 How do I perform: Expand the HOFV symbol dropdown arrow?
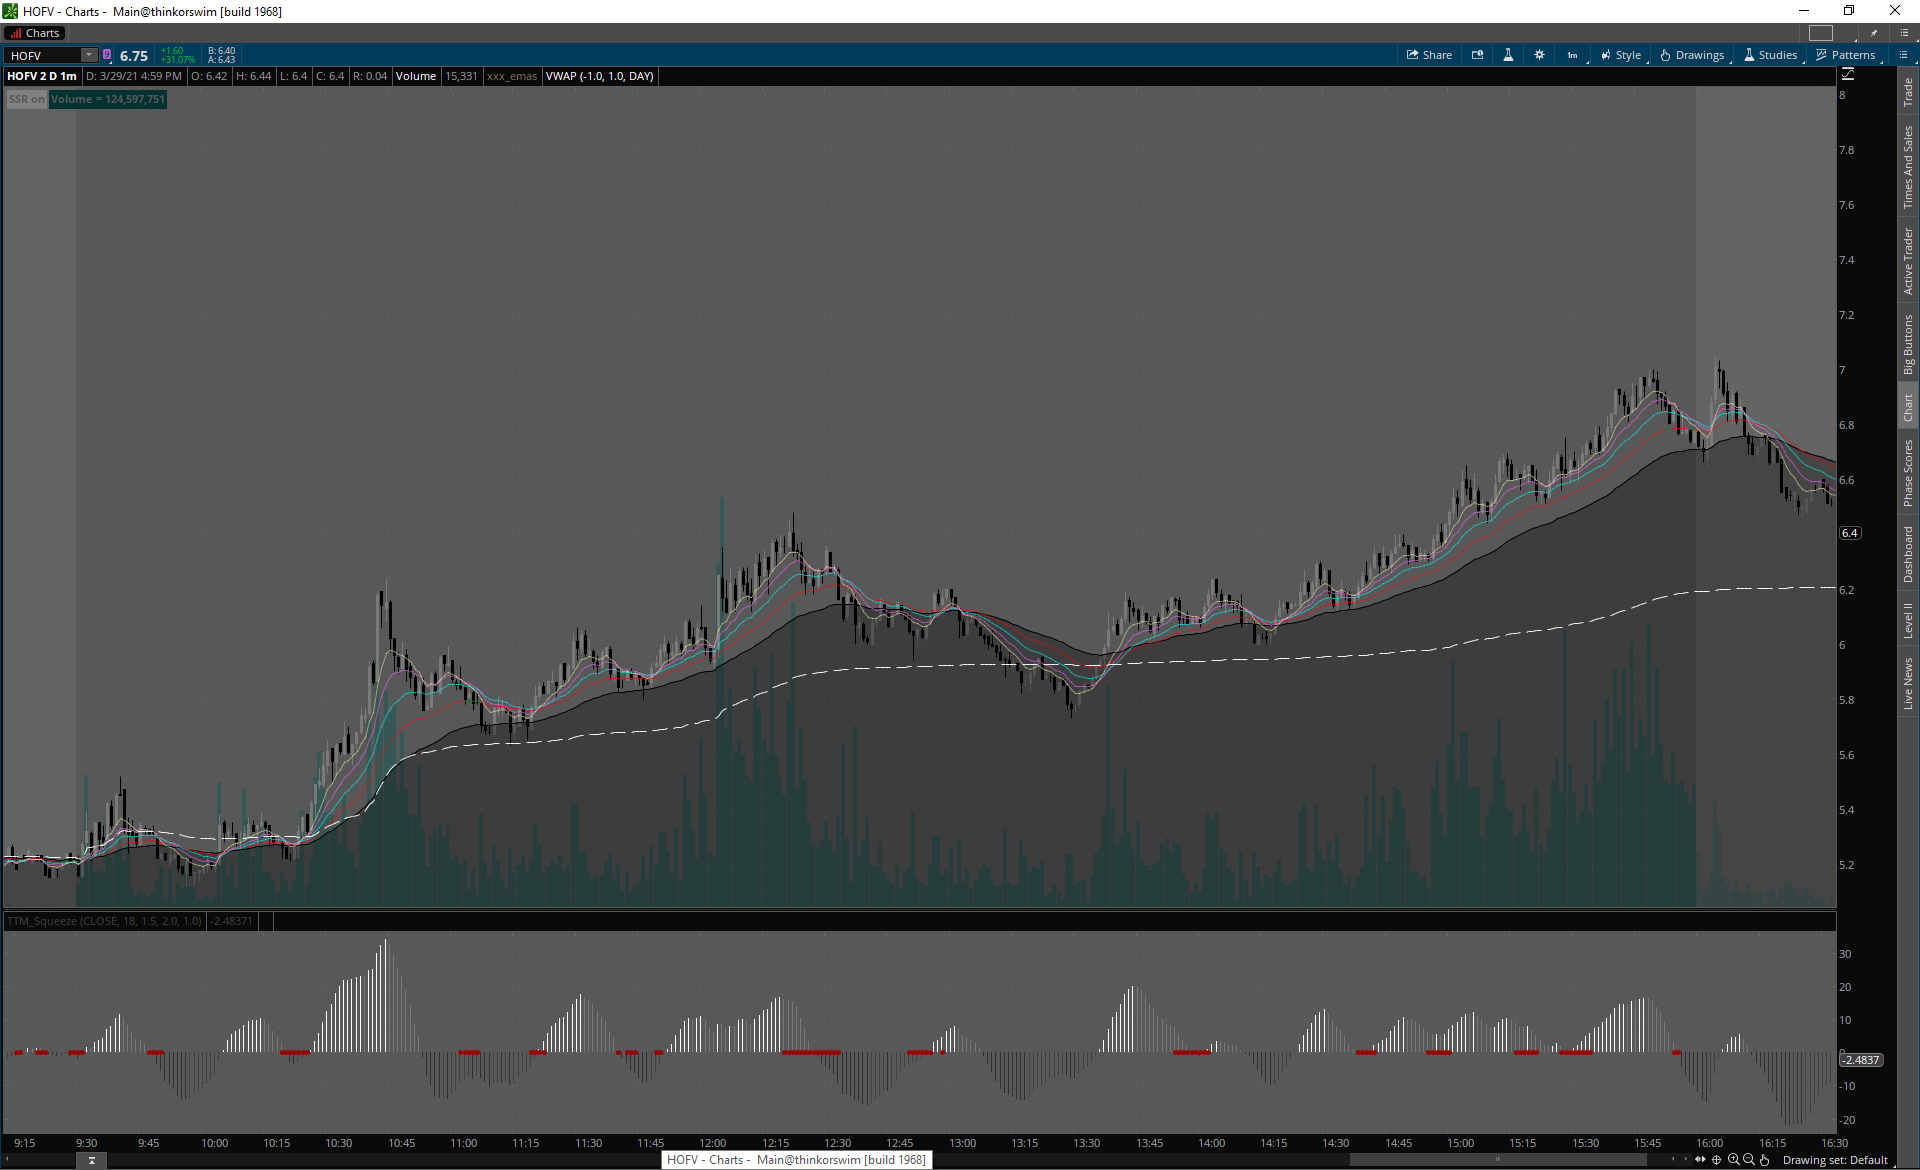89,55
